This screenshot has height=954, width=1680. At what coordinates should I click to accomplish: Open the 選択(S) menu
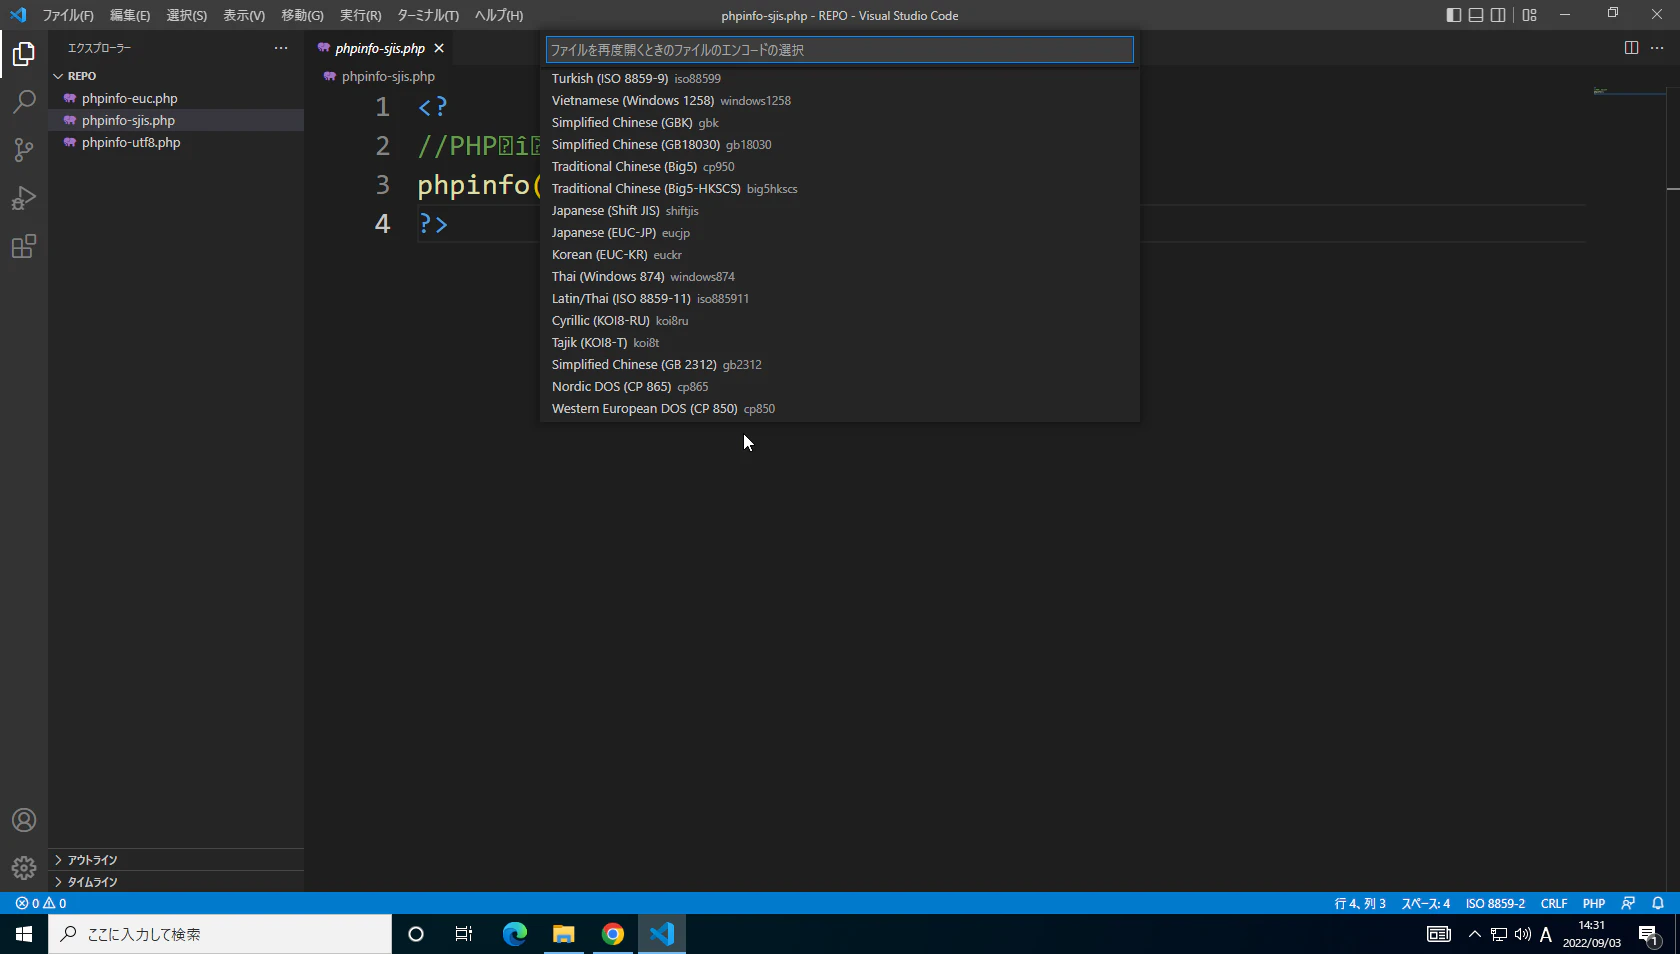click(187, 15)
